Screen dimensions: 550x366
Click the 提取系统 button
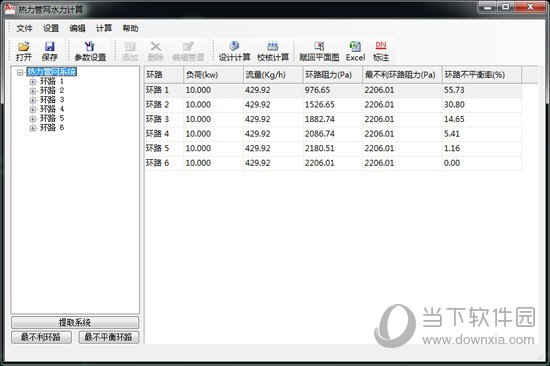coord(75,322)
